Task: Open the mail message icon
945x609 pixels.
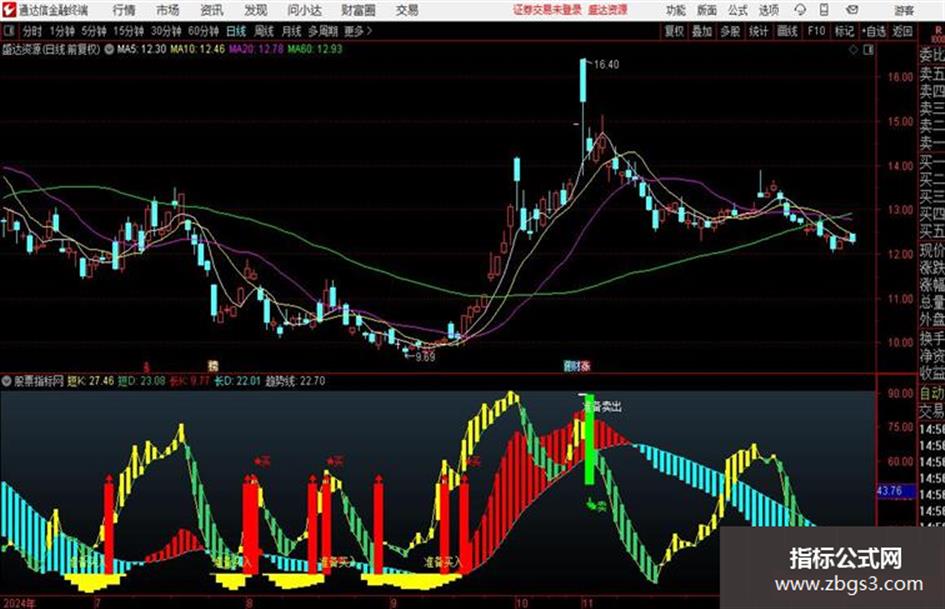Action: pos(852,10)
